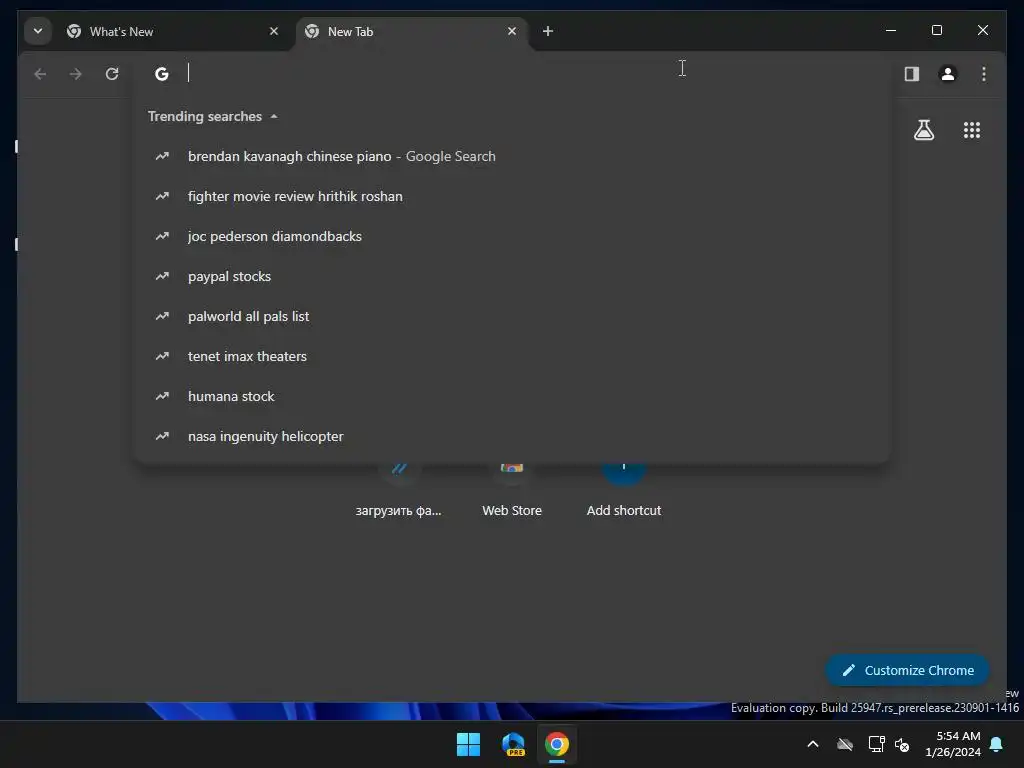Click the muted volume tray icon
This screenshot has width=1024, height=768.
(902, 744)
